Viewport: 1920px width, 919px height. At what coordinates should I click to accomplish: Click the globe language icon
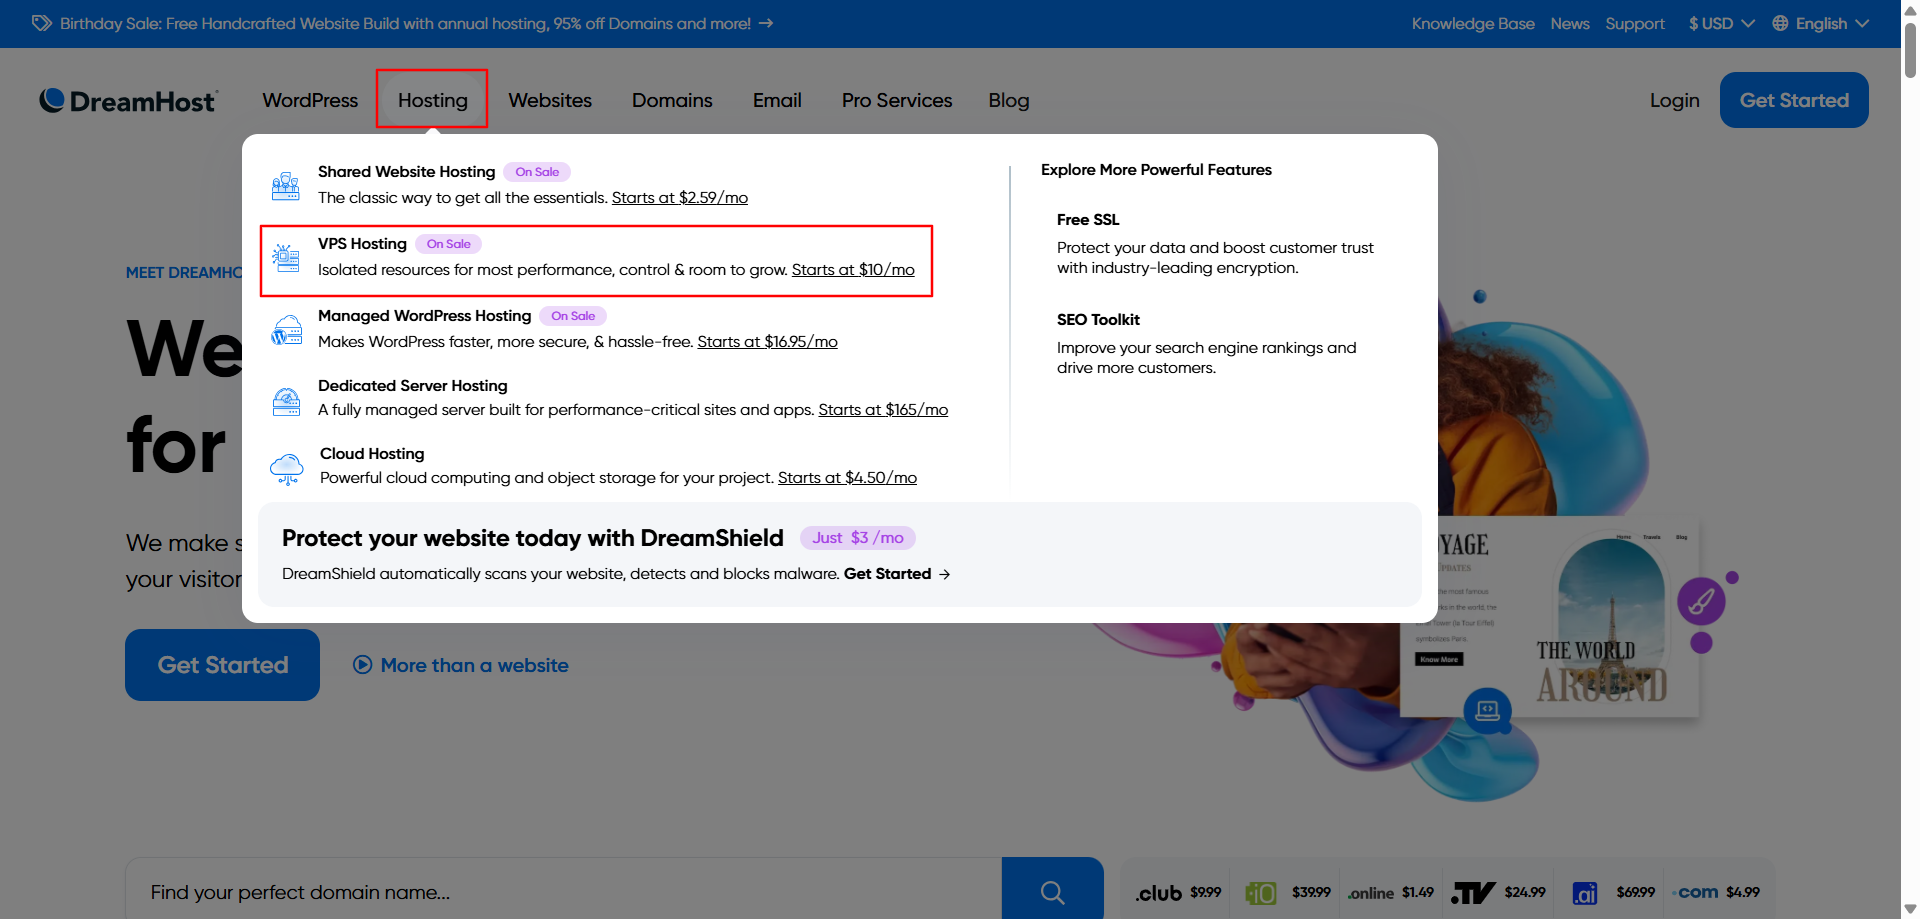[1780, 23]
